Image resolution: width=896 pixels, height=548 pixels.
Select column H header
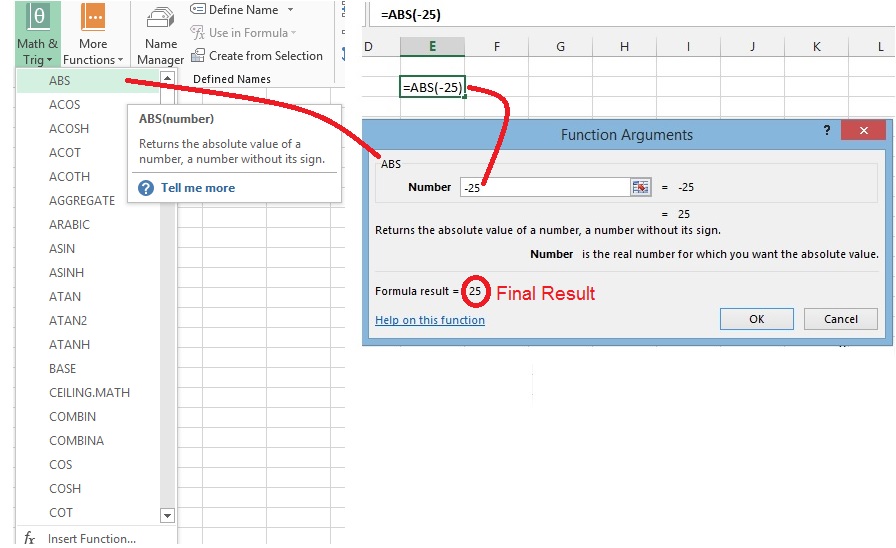click(x=625, y=46)
